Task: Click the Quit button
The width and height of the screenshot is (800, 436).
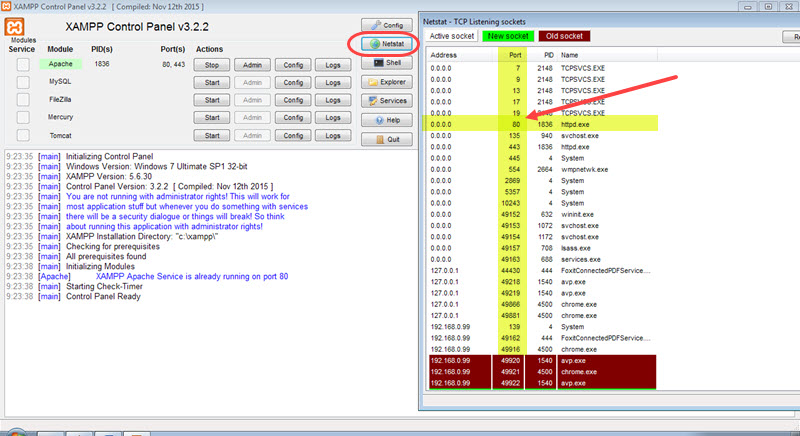Action: [387, 139]
